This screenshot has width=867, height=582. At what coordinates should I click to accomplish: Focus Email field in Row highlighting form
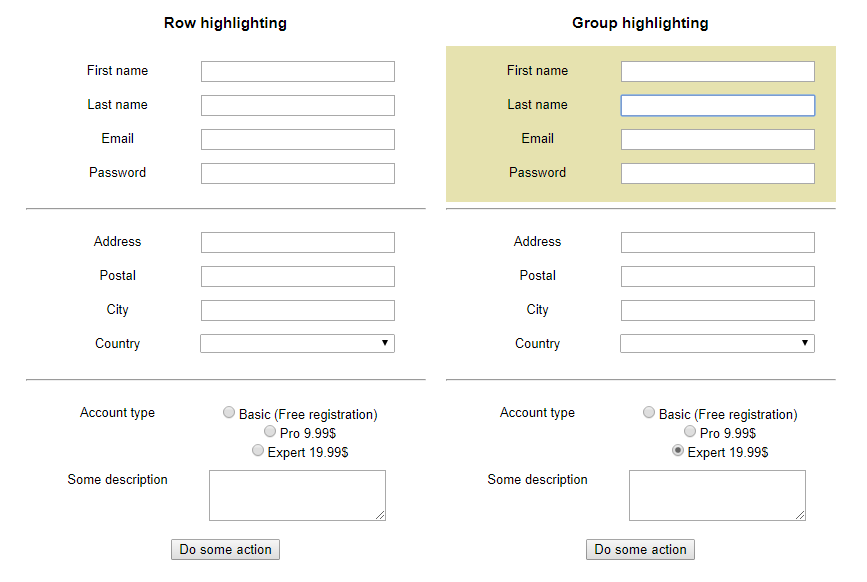coord(297,140)
